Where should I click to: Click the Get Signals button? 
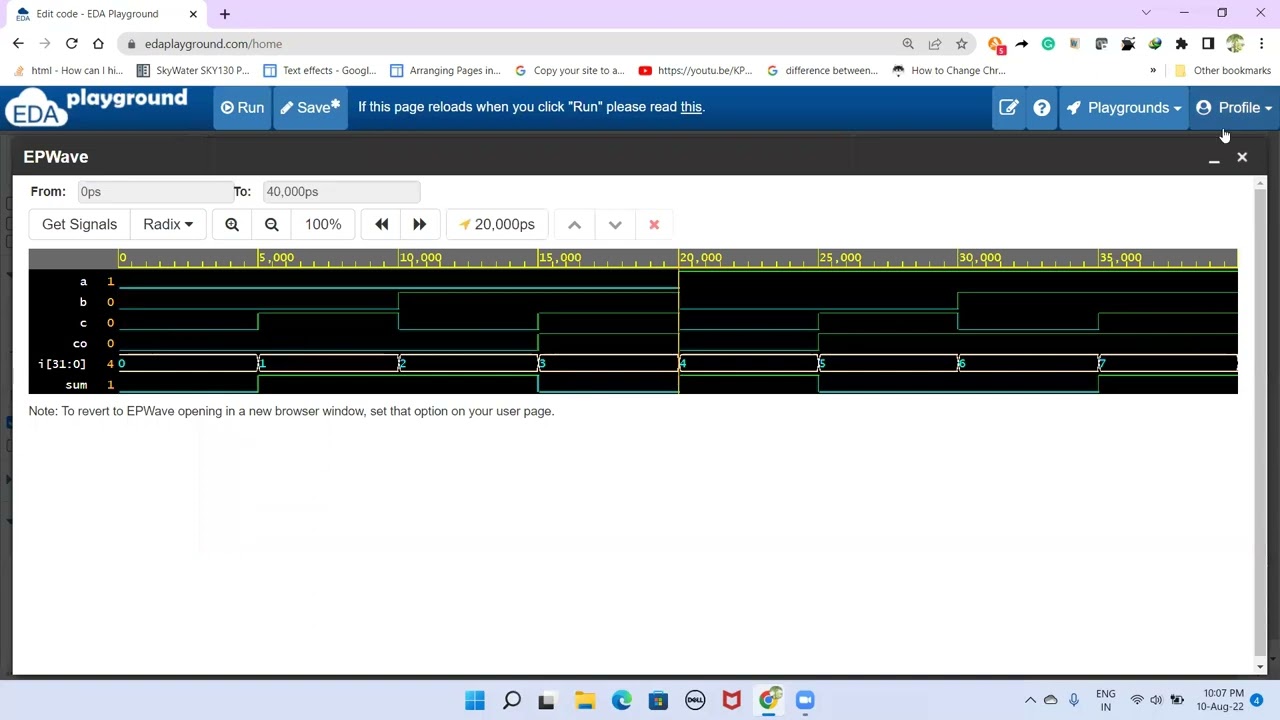coord(79,224)
